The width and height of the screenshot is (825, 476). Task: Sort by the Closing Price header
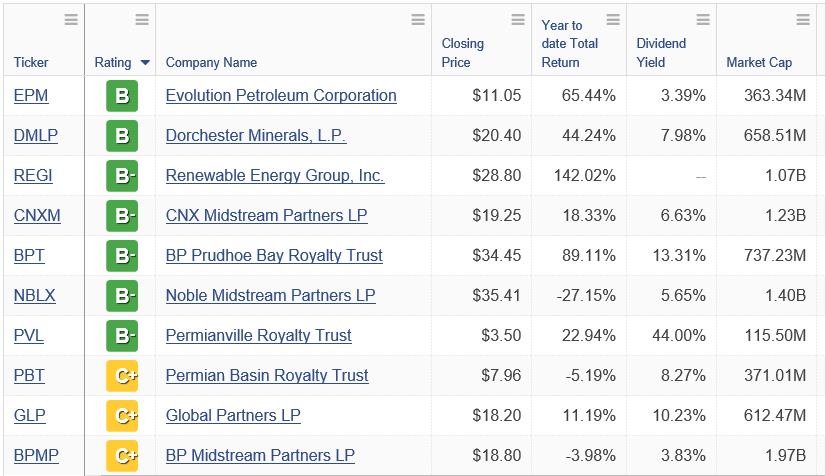point(462,53)
